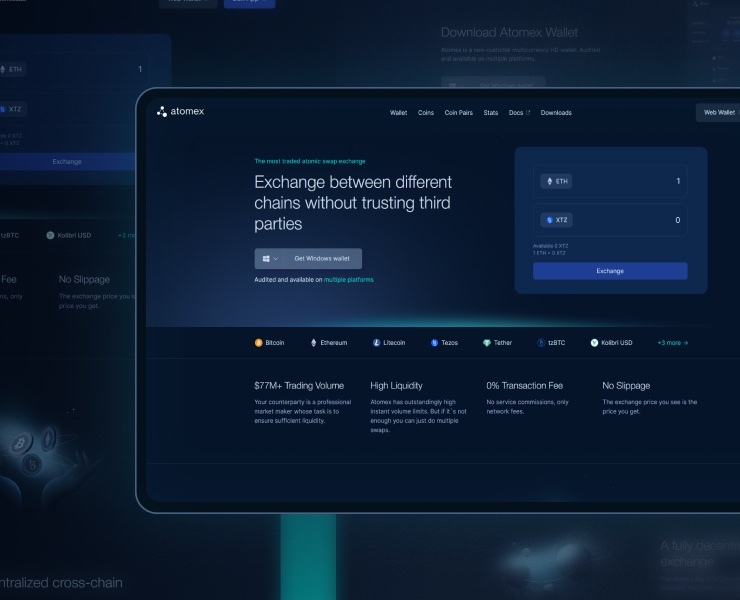Click Exchange button in background left window
Screen dimensions: 740x600
click(x=67, y=161)
